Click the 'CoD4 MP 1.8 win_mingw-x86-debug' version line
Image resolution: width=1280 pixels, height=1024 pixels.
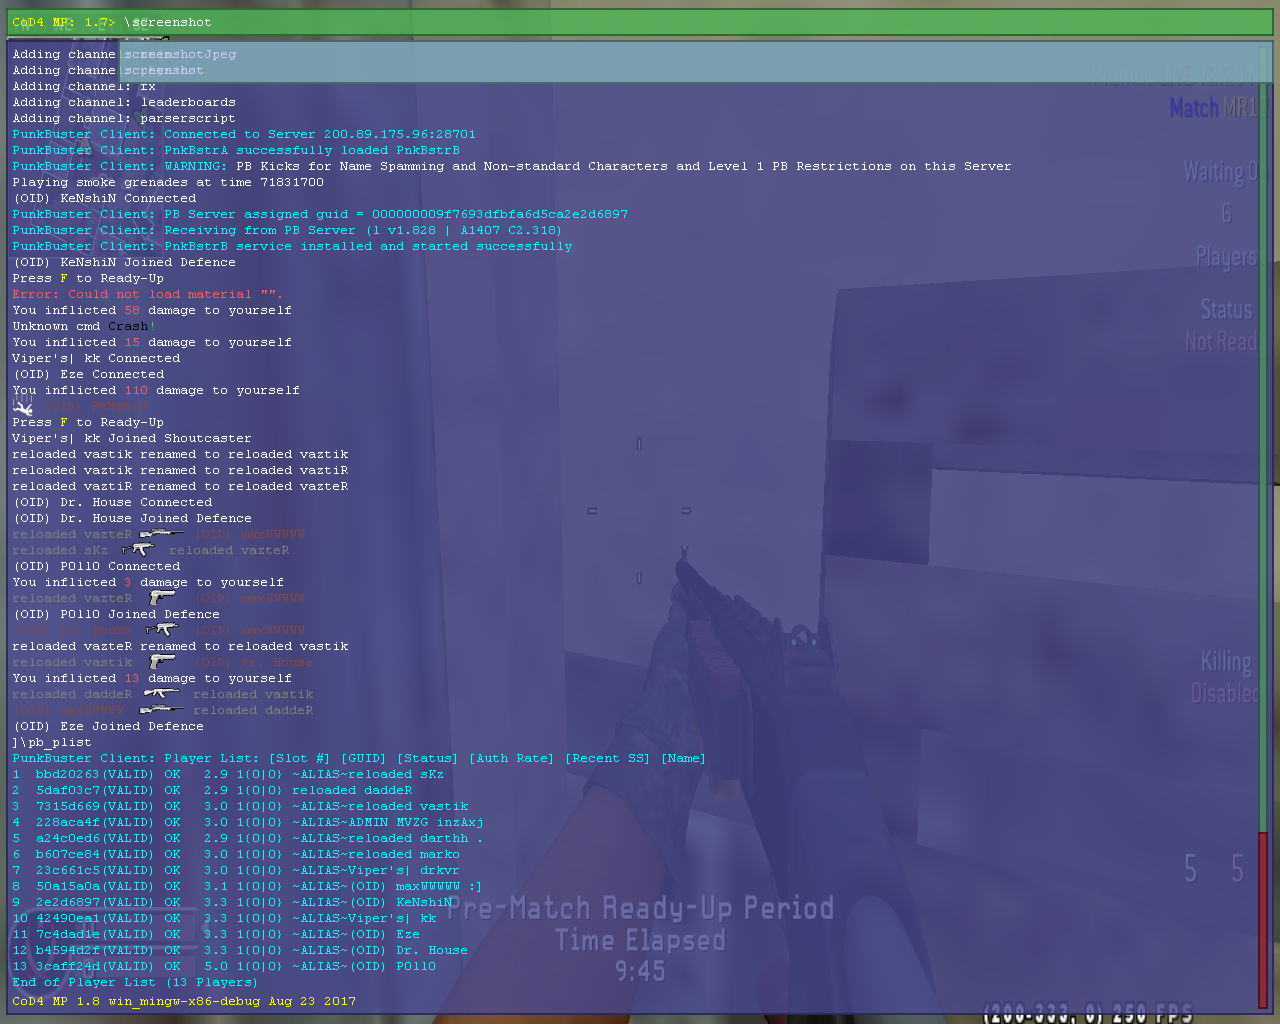pos(184,1001)
